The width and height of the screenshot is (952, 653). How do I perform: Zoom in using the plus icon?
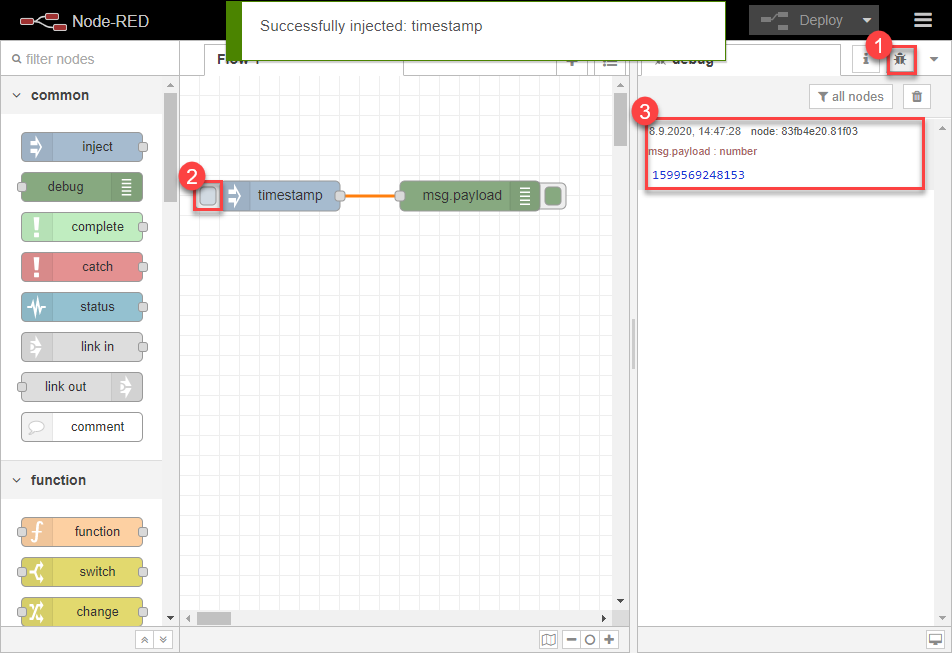(x=609, y=639)
